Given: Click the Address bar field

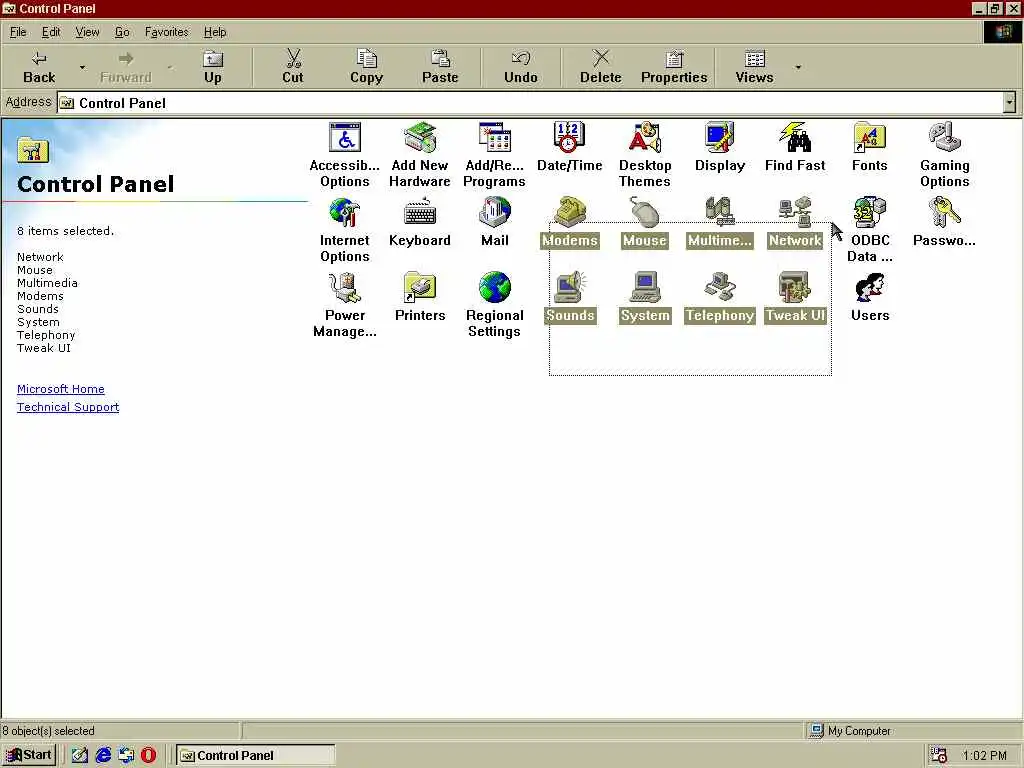Looking at the screenshot, I should tap(530, 103).
